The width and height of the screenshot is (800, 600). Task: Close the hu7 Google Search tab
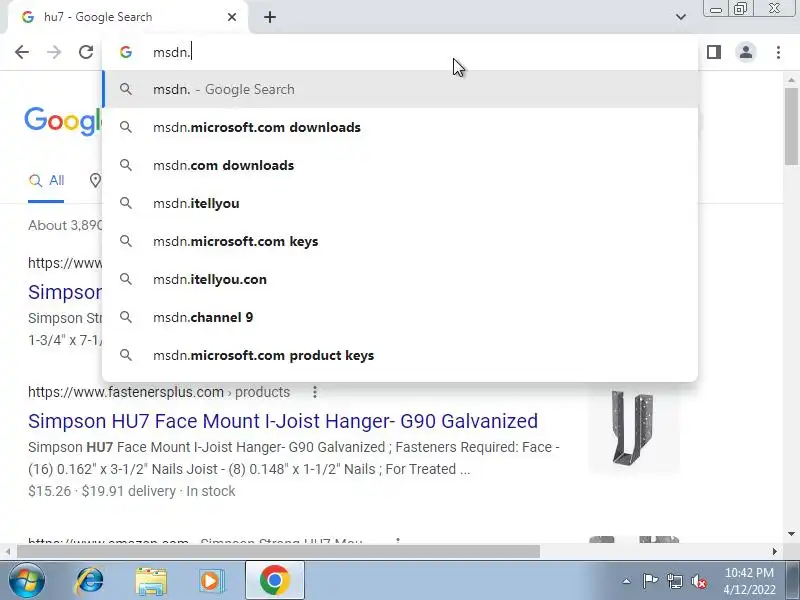click(x=232, y=17)
